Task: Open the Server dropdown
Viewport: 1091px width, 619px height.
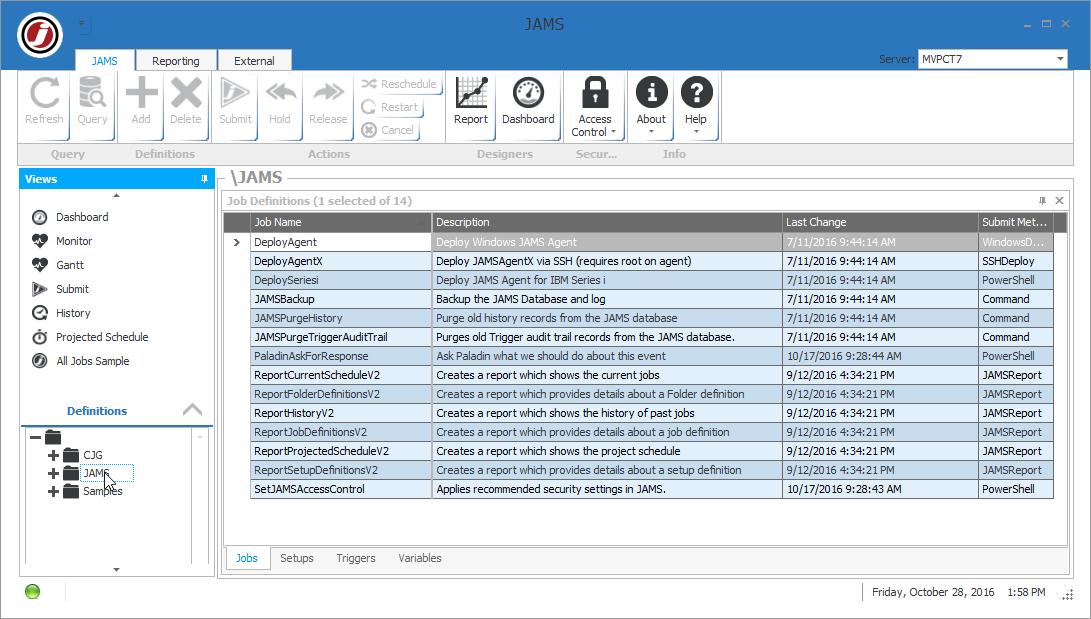Action: (1060, 59)
